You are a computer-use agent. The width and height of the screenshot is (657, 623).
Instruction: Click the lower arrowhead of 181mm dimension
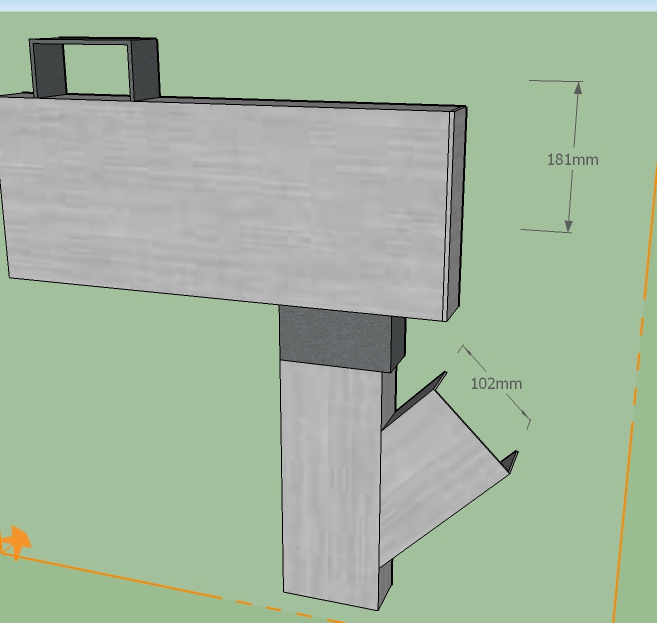coord(569,224)
